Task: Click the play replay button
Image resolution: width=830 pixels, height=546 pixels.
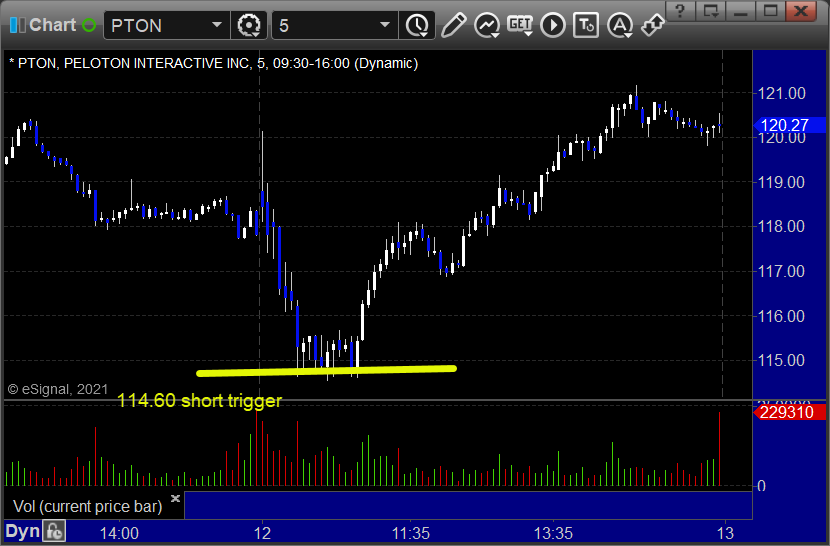Action: pos(553,25)
